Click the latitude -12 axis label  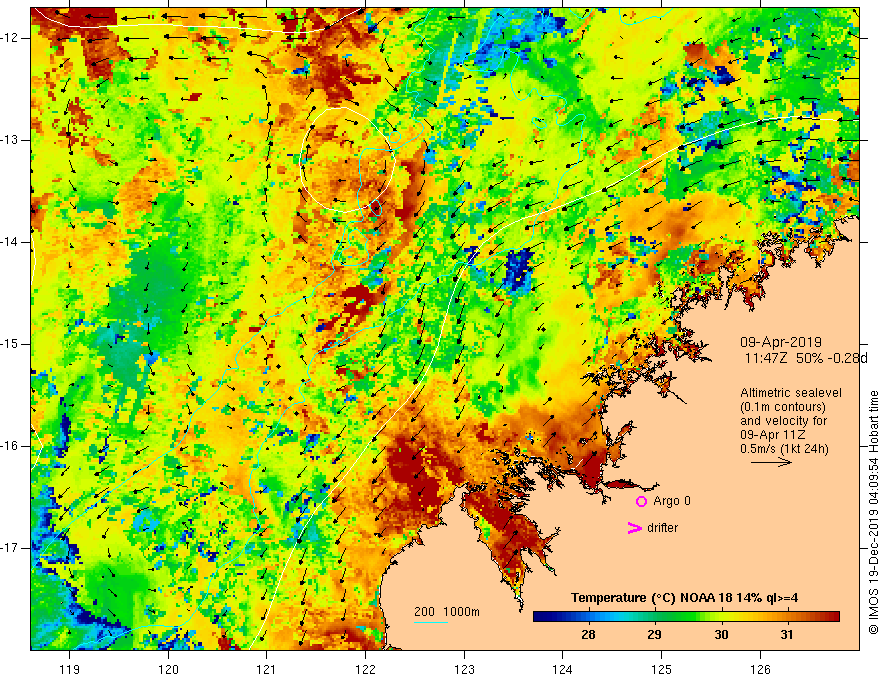click(10, 38)
